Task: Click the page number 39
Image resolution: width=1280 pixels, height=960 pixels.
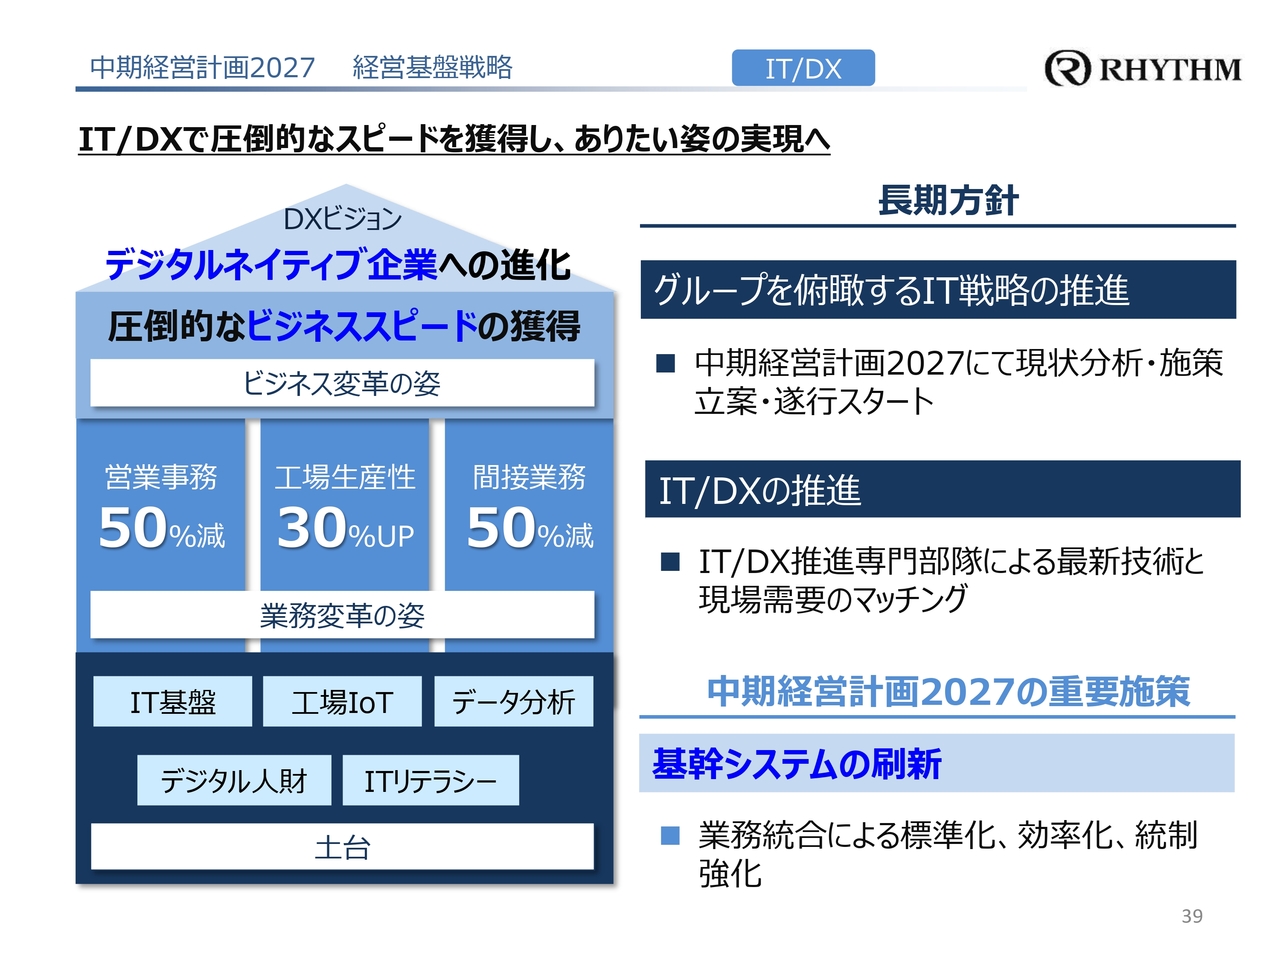Action: [x=1192, y=916]
